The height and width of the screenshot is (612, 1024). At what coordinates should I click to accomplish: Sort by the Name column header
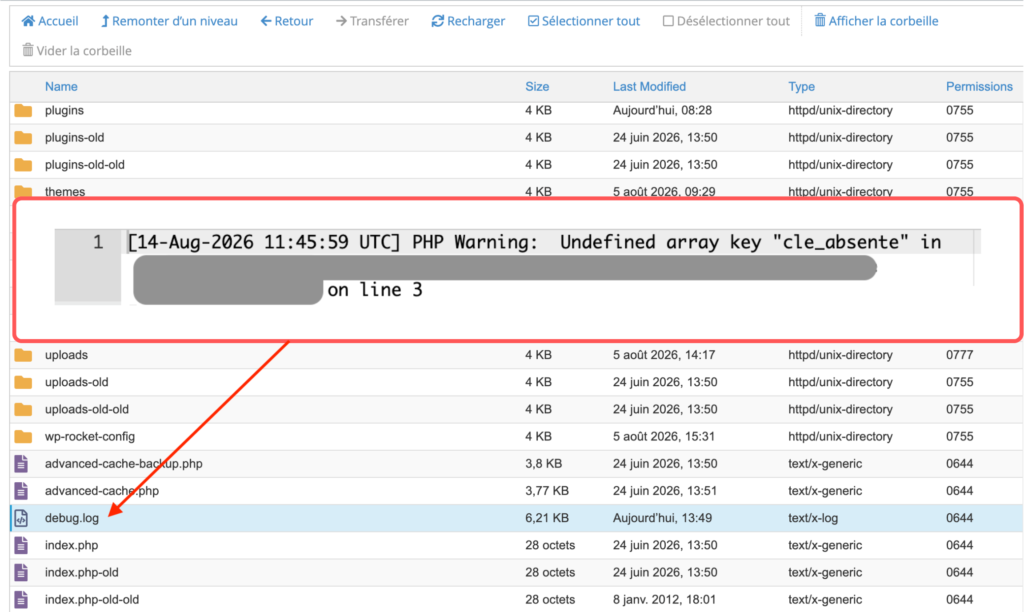click(x=61, y=86)
